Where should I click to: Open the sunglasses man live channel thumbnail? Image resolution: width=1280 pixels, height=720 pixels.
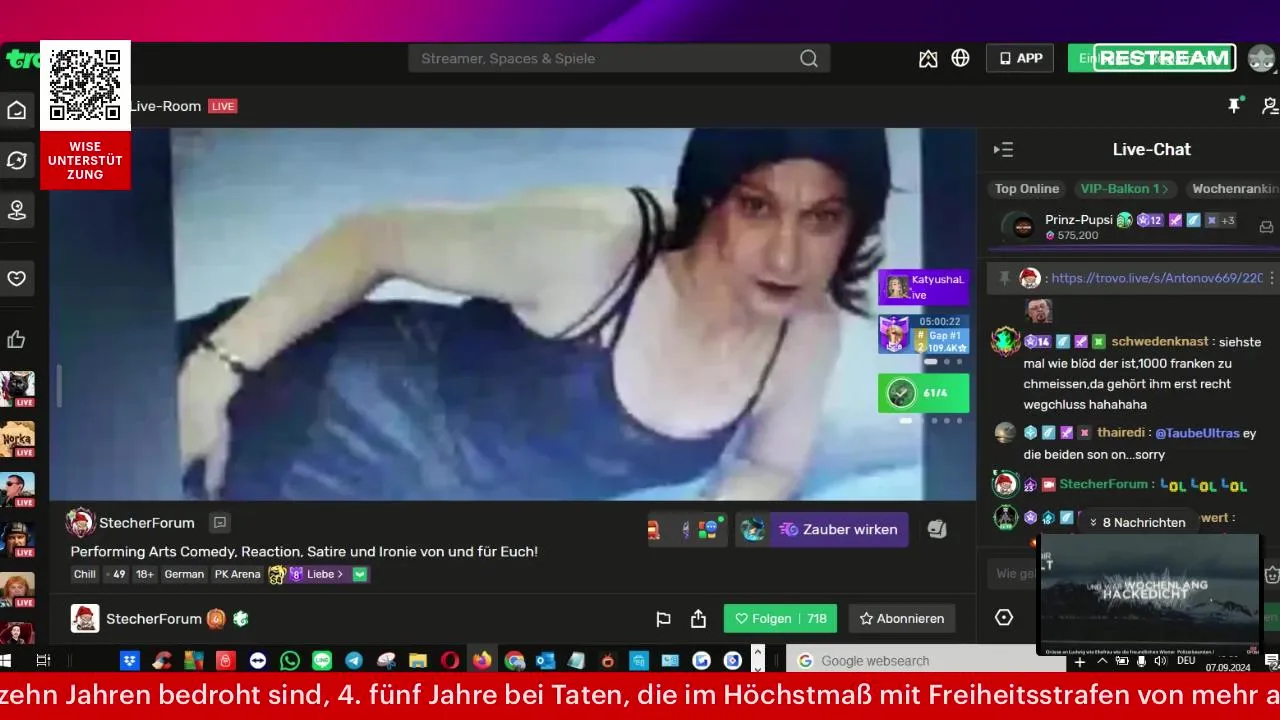17,488
